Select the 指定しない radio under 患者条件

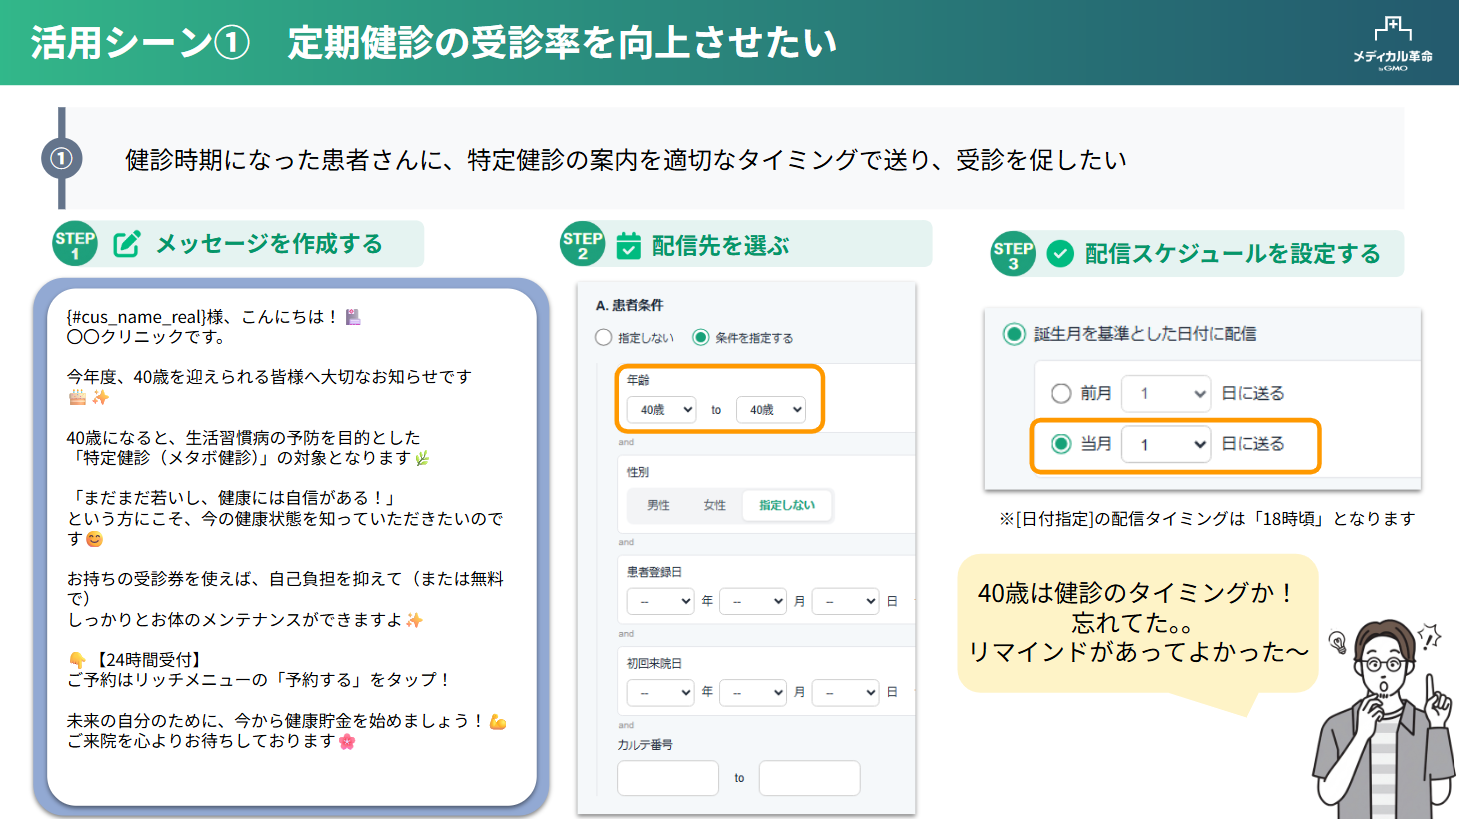coord(603,338)
